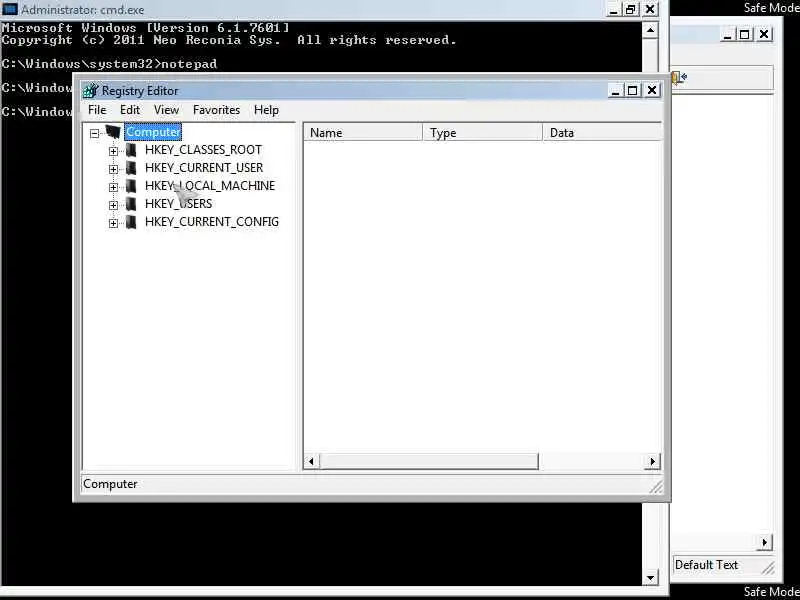
Task: Minimize the cmd.exe window
Action: [614, 10]
